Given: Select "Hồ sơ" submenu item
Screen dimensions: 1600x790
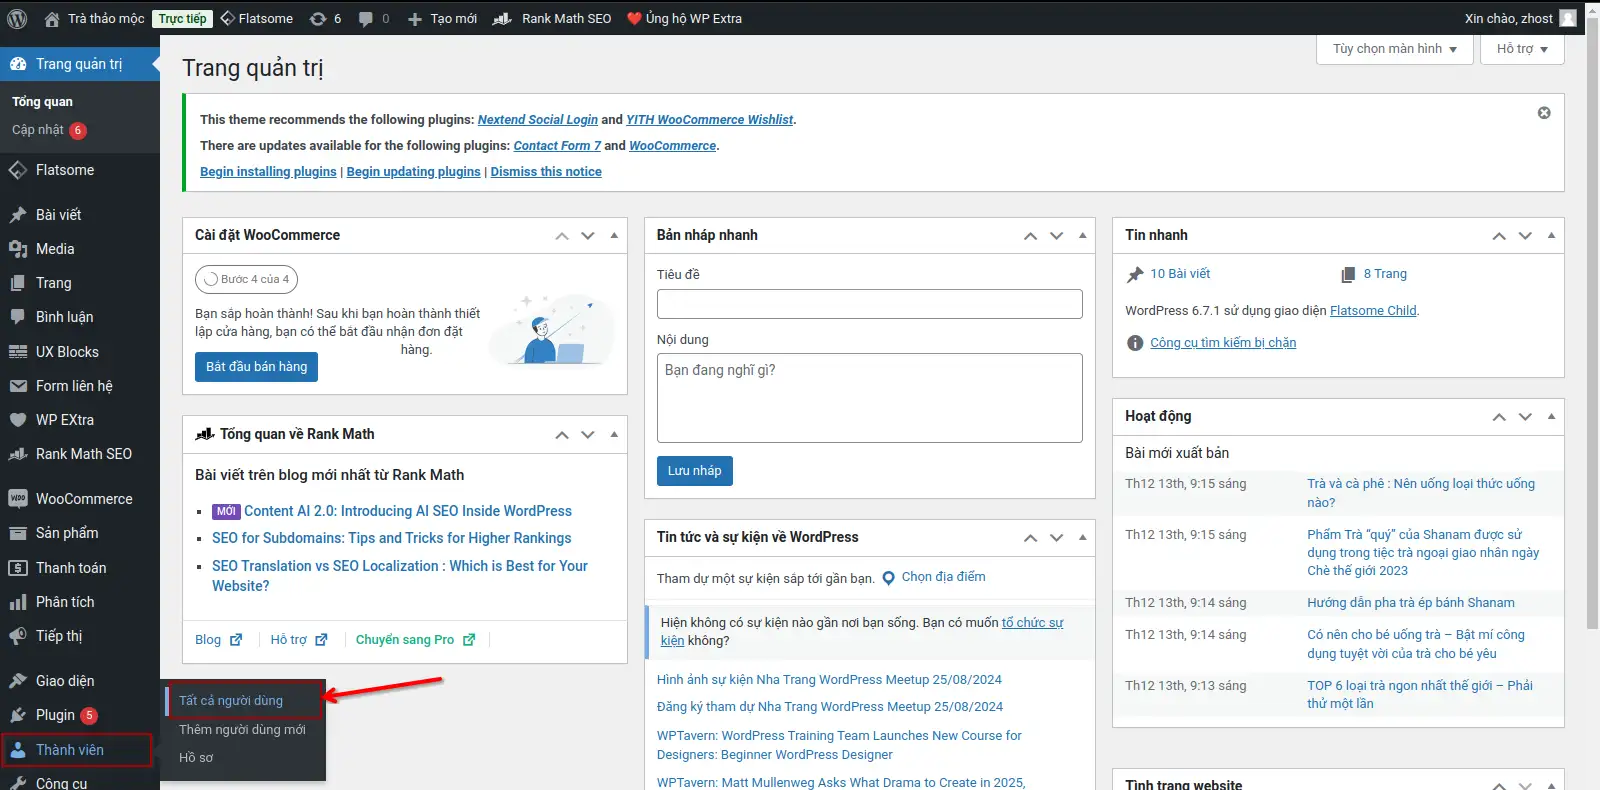Looking at the screenshot, I should tap(197, 758).
